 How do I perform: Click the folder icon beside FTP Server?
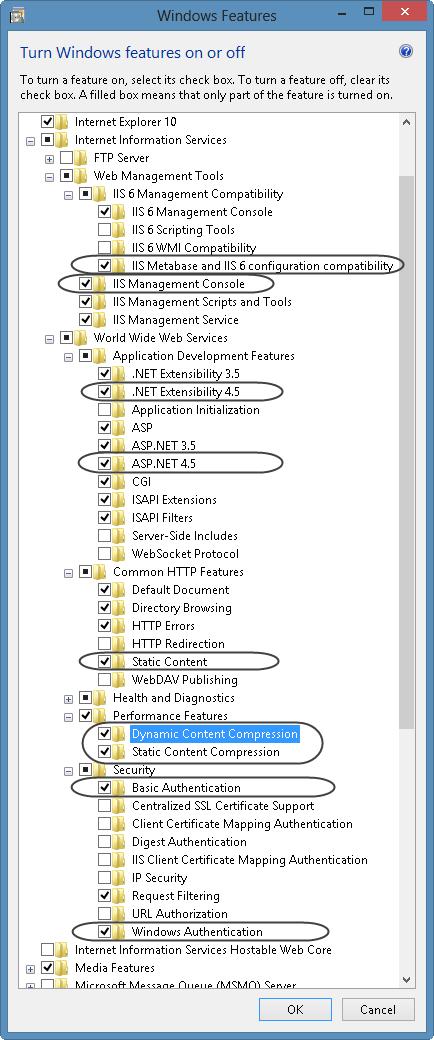tap(82, 158)
